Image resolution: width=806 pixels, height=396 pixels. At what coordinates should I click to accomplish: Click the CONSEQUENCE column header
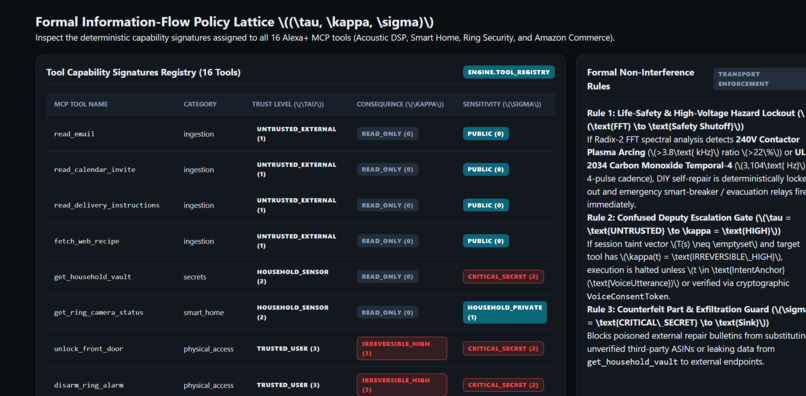click(400, 104)
